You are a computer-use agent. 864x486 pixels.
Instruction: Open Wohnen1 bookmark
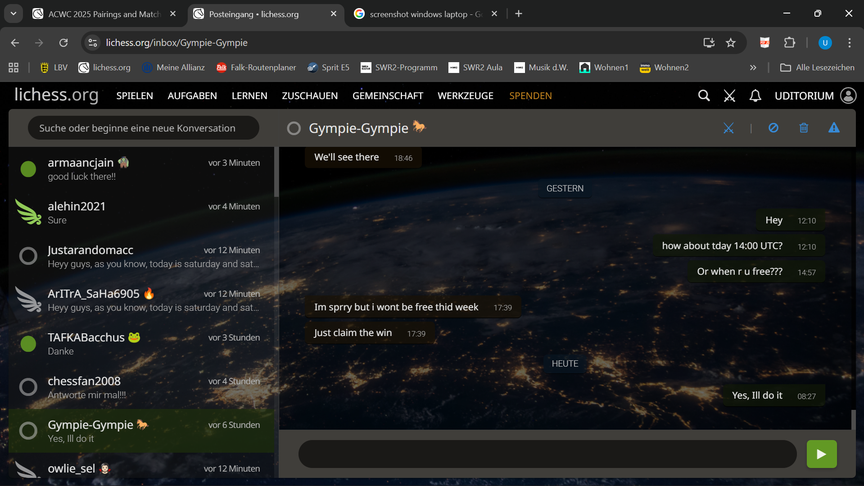click(x=604, y=67)
